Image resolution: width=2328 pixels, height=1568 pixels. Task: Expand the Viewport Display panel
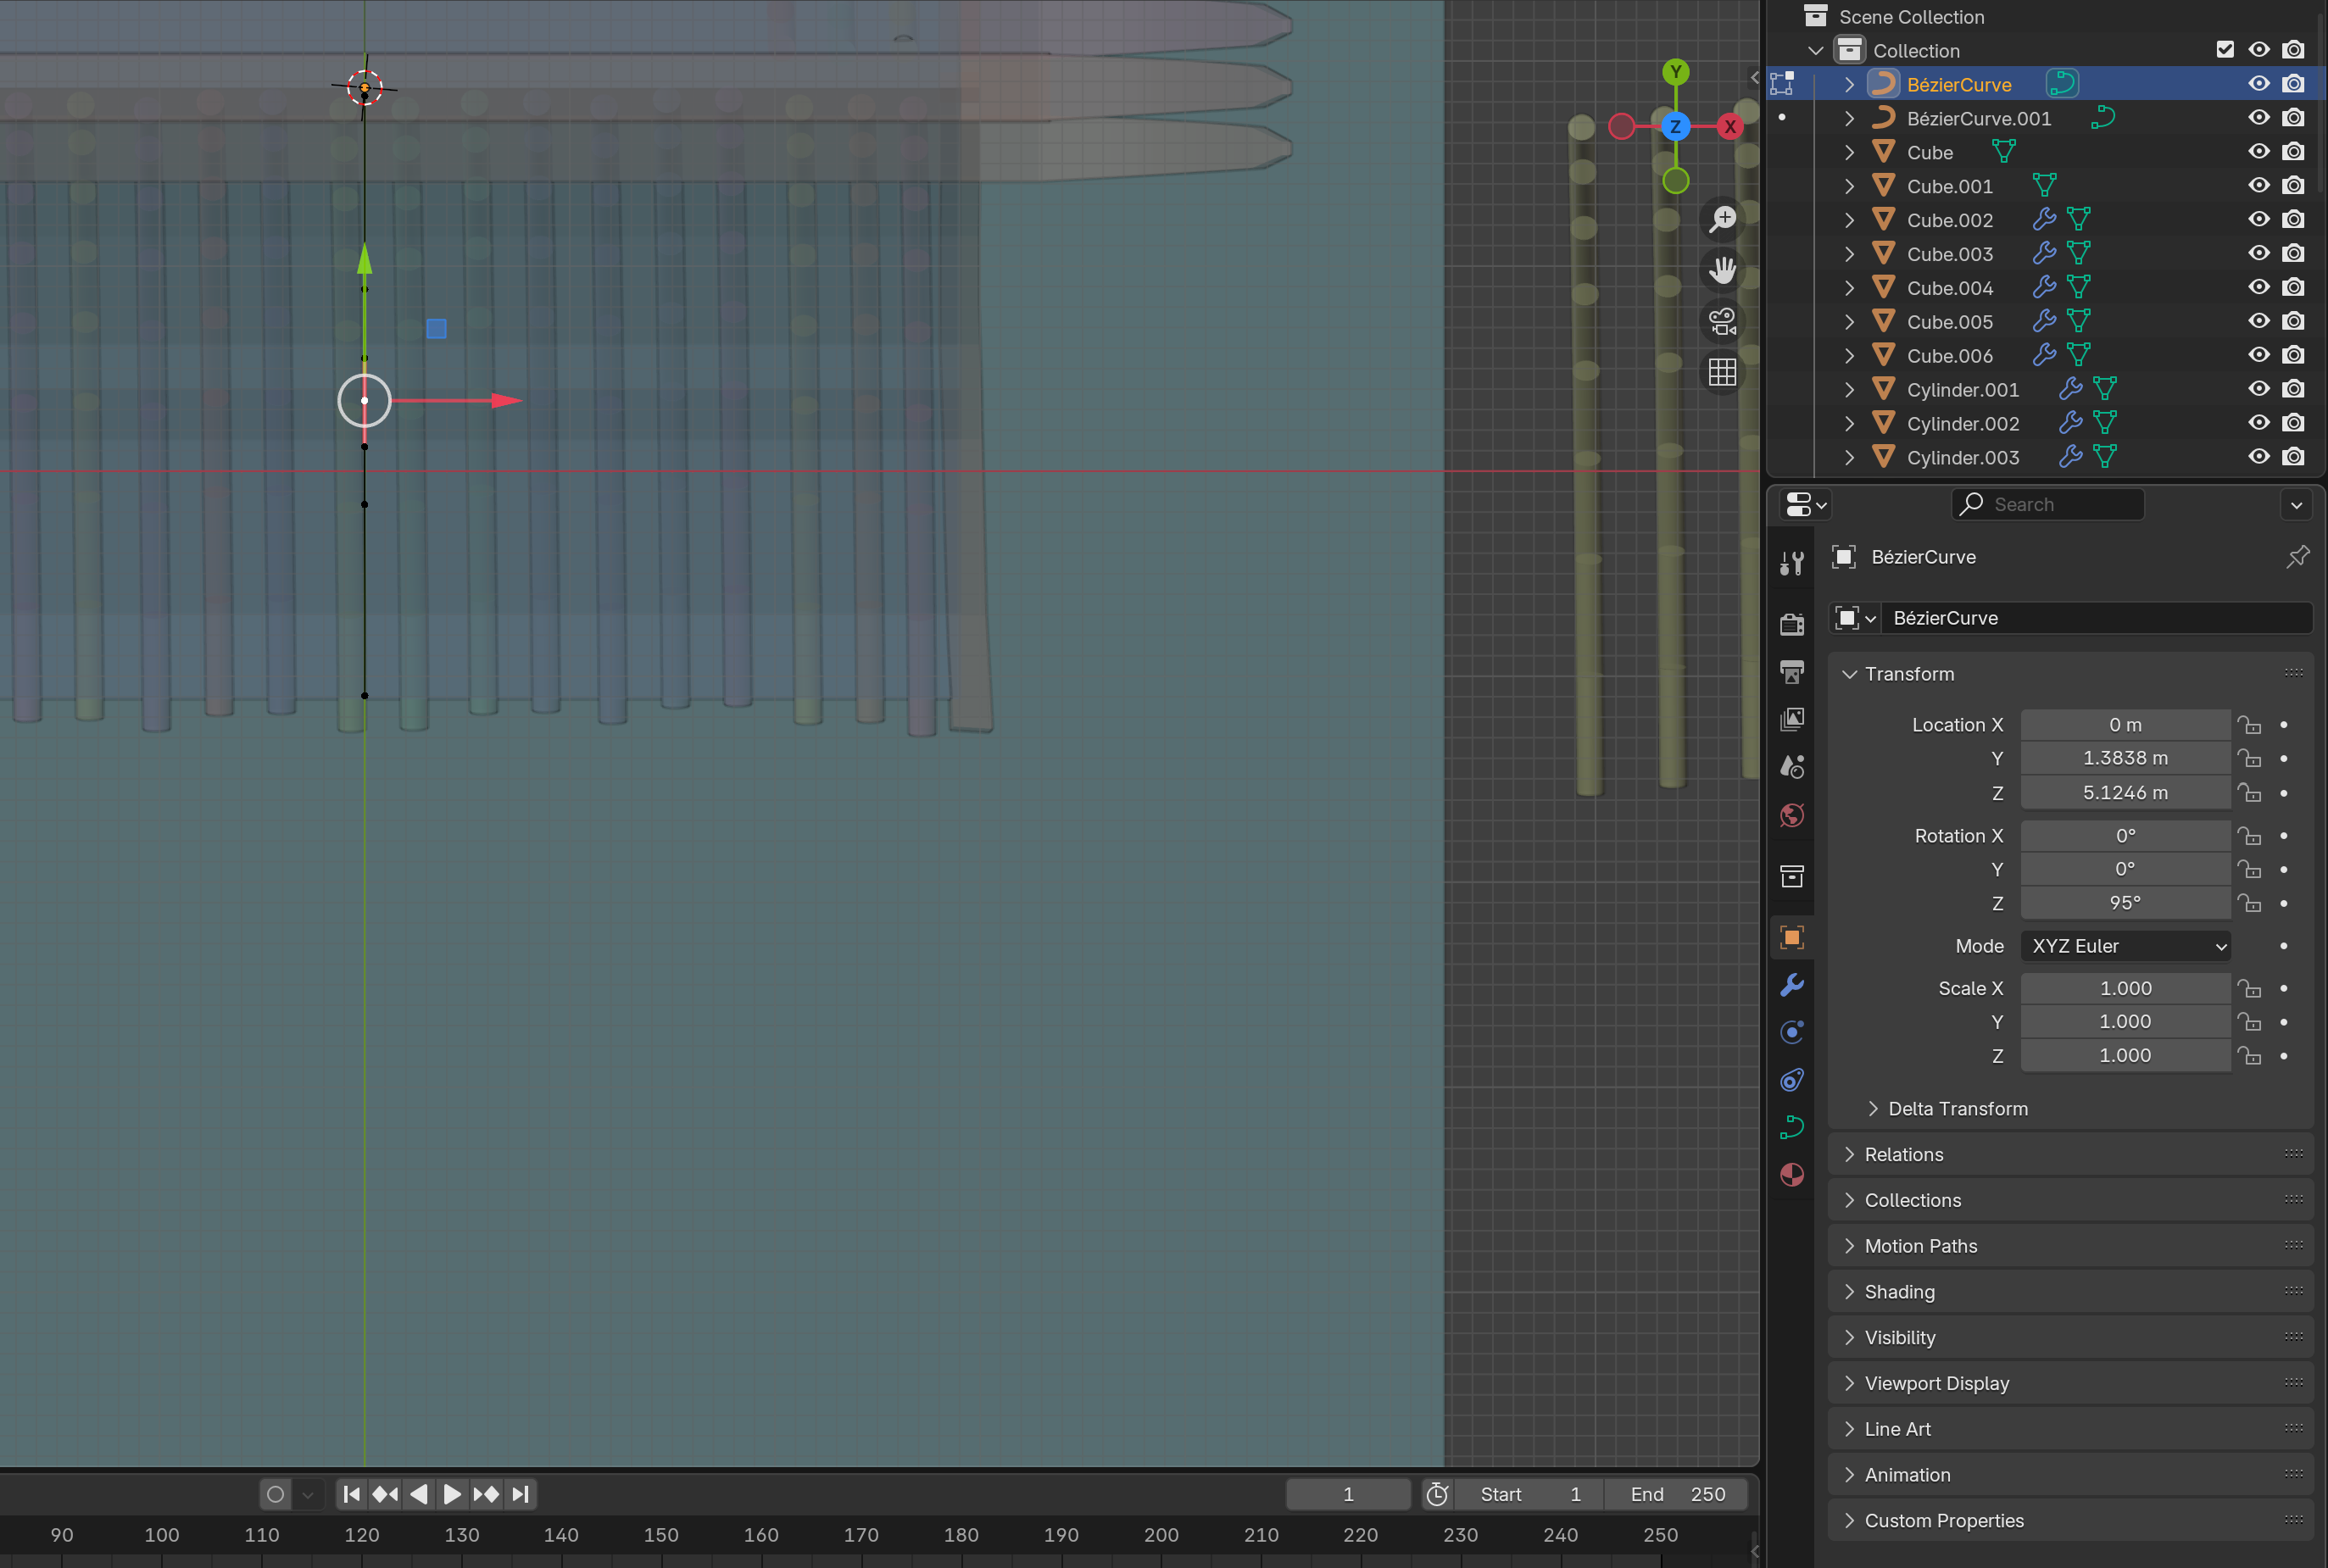(1850, 1384)
